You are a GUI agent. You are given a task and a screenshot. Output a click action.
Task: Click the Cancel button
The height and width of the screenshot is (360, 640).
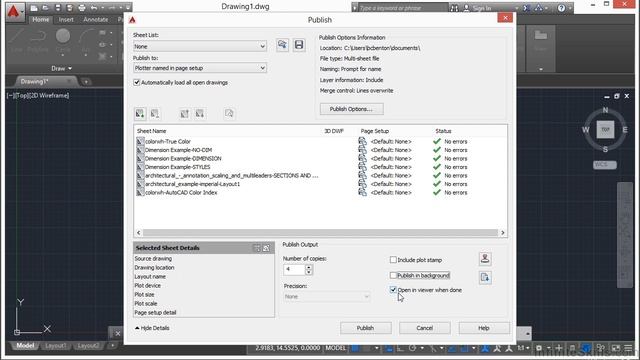pyautogui.click(x=424, y=328)
